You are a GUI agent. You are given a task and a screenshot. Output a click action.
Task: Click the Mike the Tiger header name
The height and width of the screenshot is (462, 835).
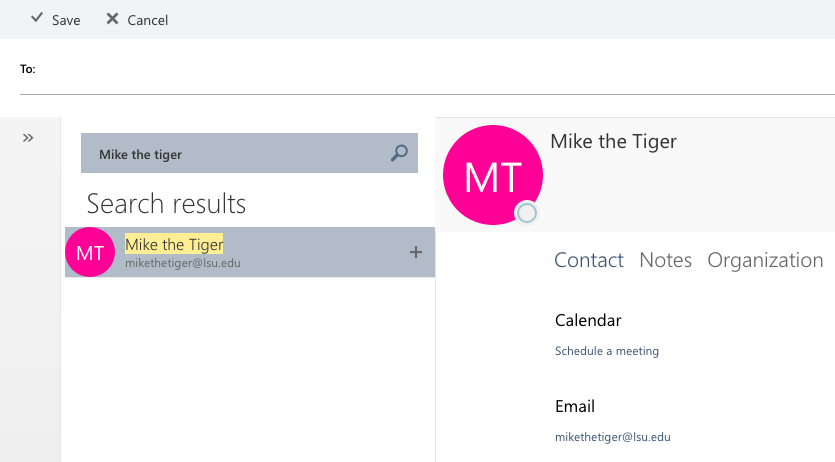pos(613,142)
